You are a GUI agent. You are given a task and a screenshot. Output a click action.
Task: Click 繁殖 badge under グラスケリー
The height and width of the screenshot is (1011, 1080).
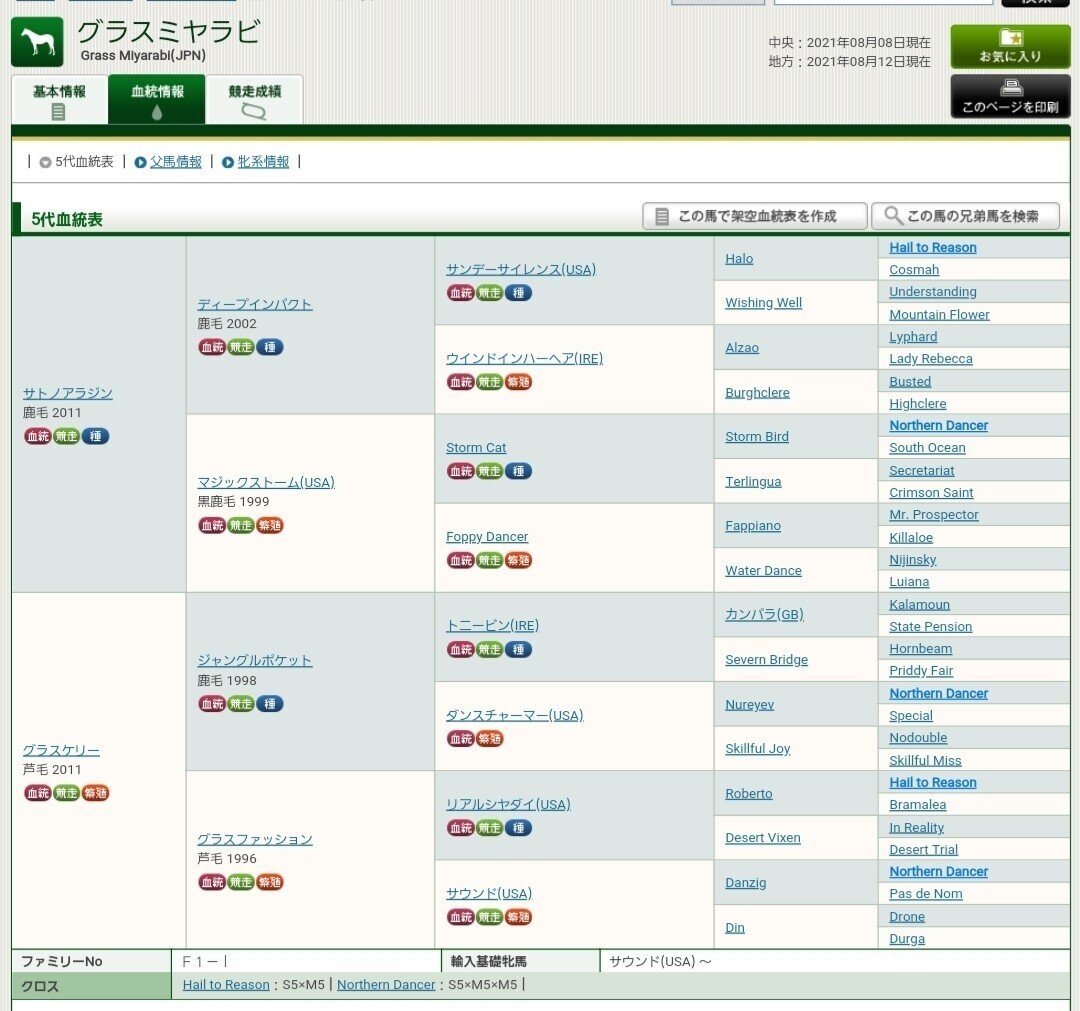click(x=95, y=793)
